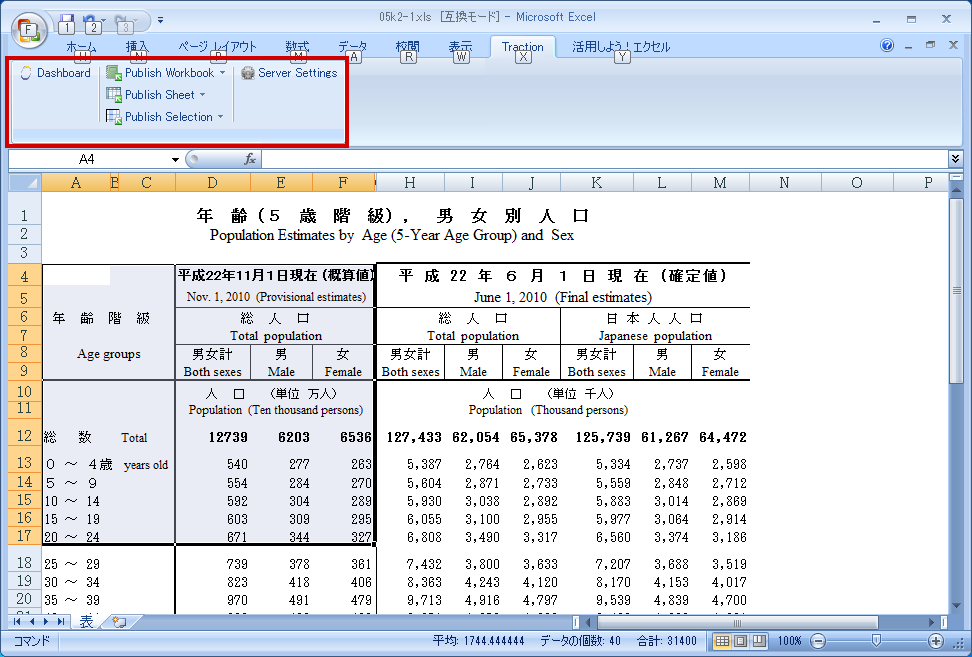Click Publish Sheet button
This screenshot has width=972, height=657.
pyautogui.click(x=151, y=95)
